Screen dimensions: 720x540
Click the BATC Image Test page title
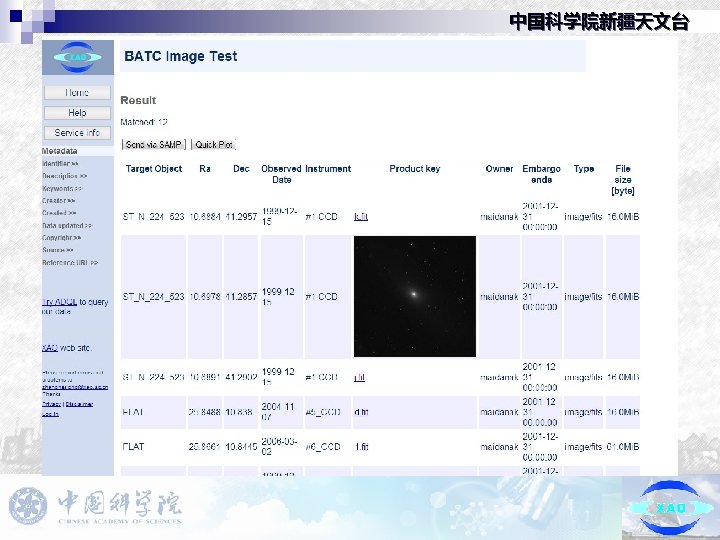click(x=180, y=56)
